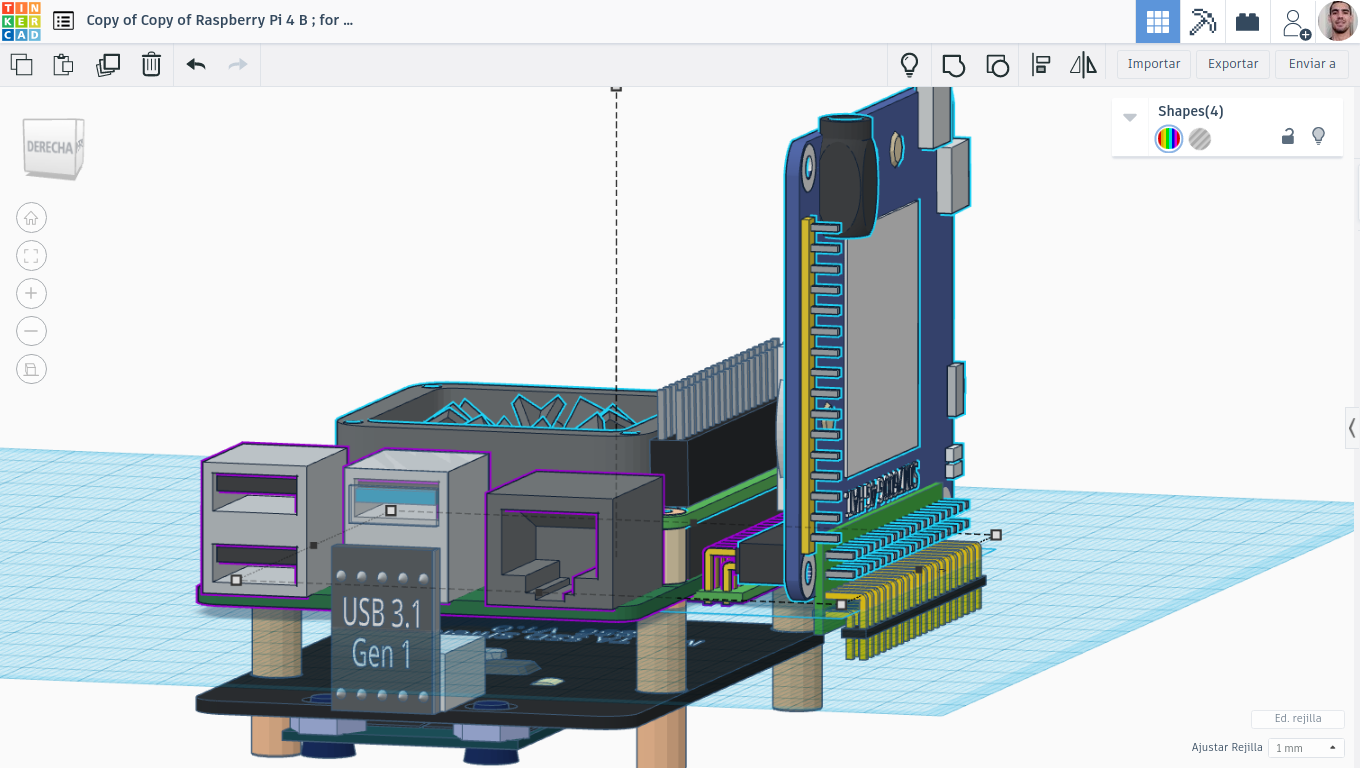
Task: Hide selected shapes with lightbulb
Action: click(x=1318, y=136)
